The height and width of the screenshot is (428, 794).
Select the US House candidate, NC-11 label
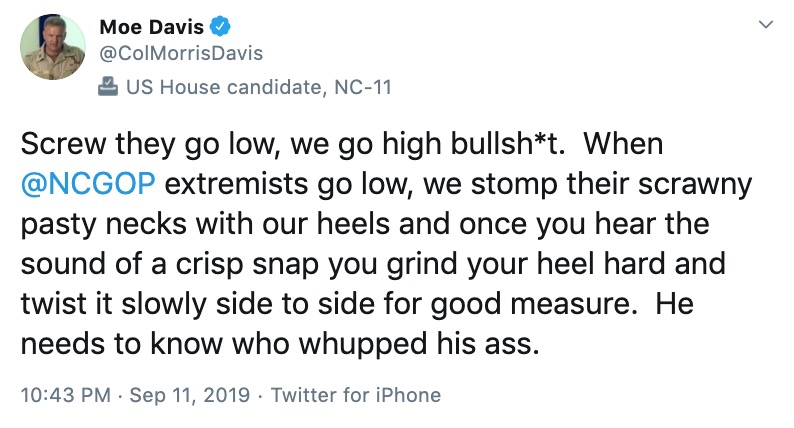point(258,87)
